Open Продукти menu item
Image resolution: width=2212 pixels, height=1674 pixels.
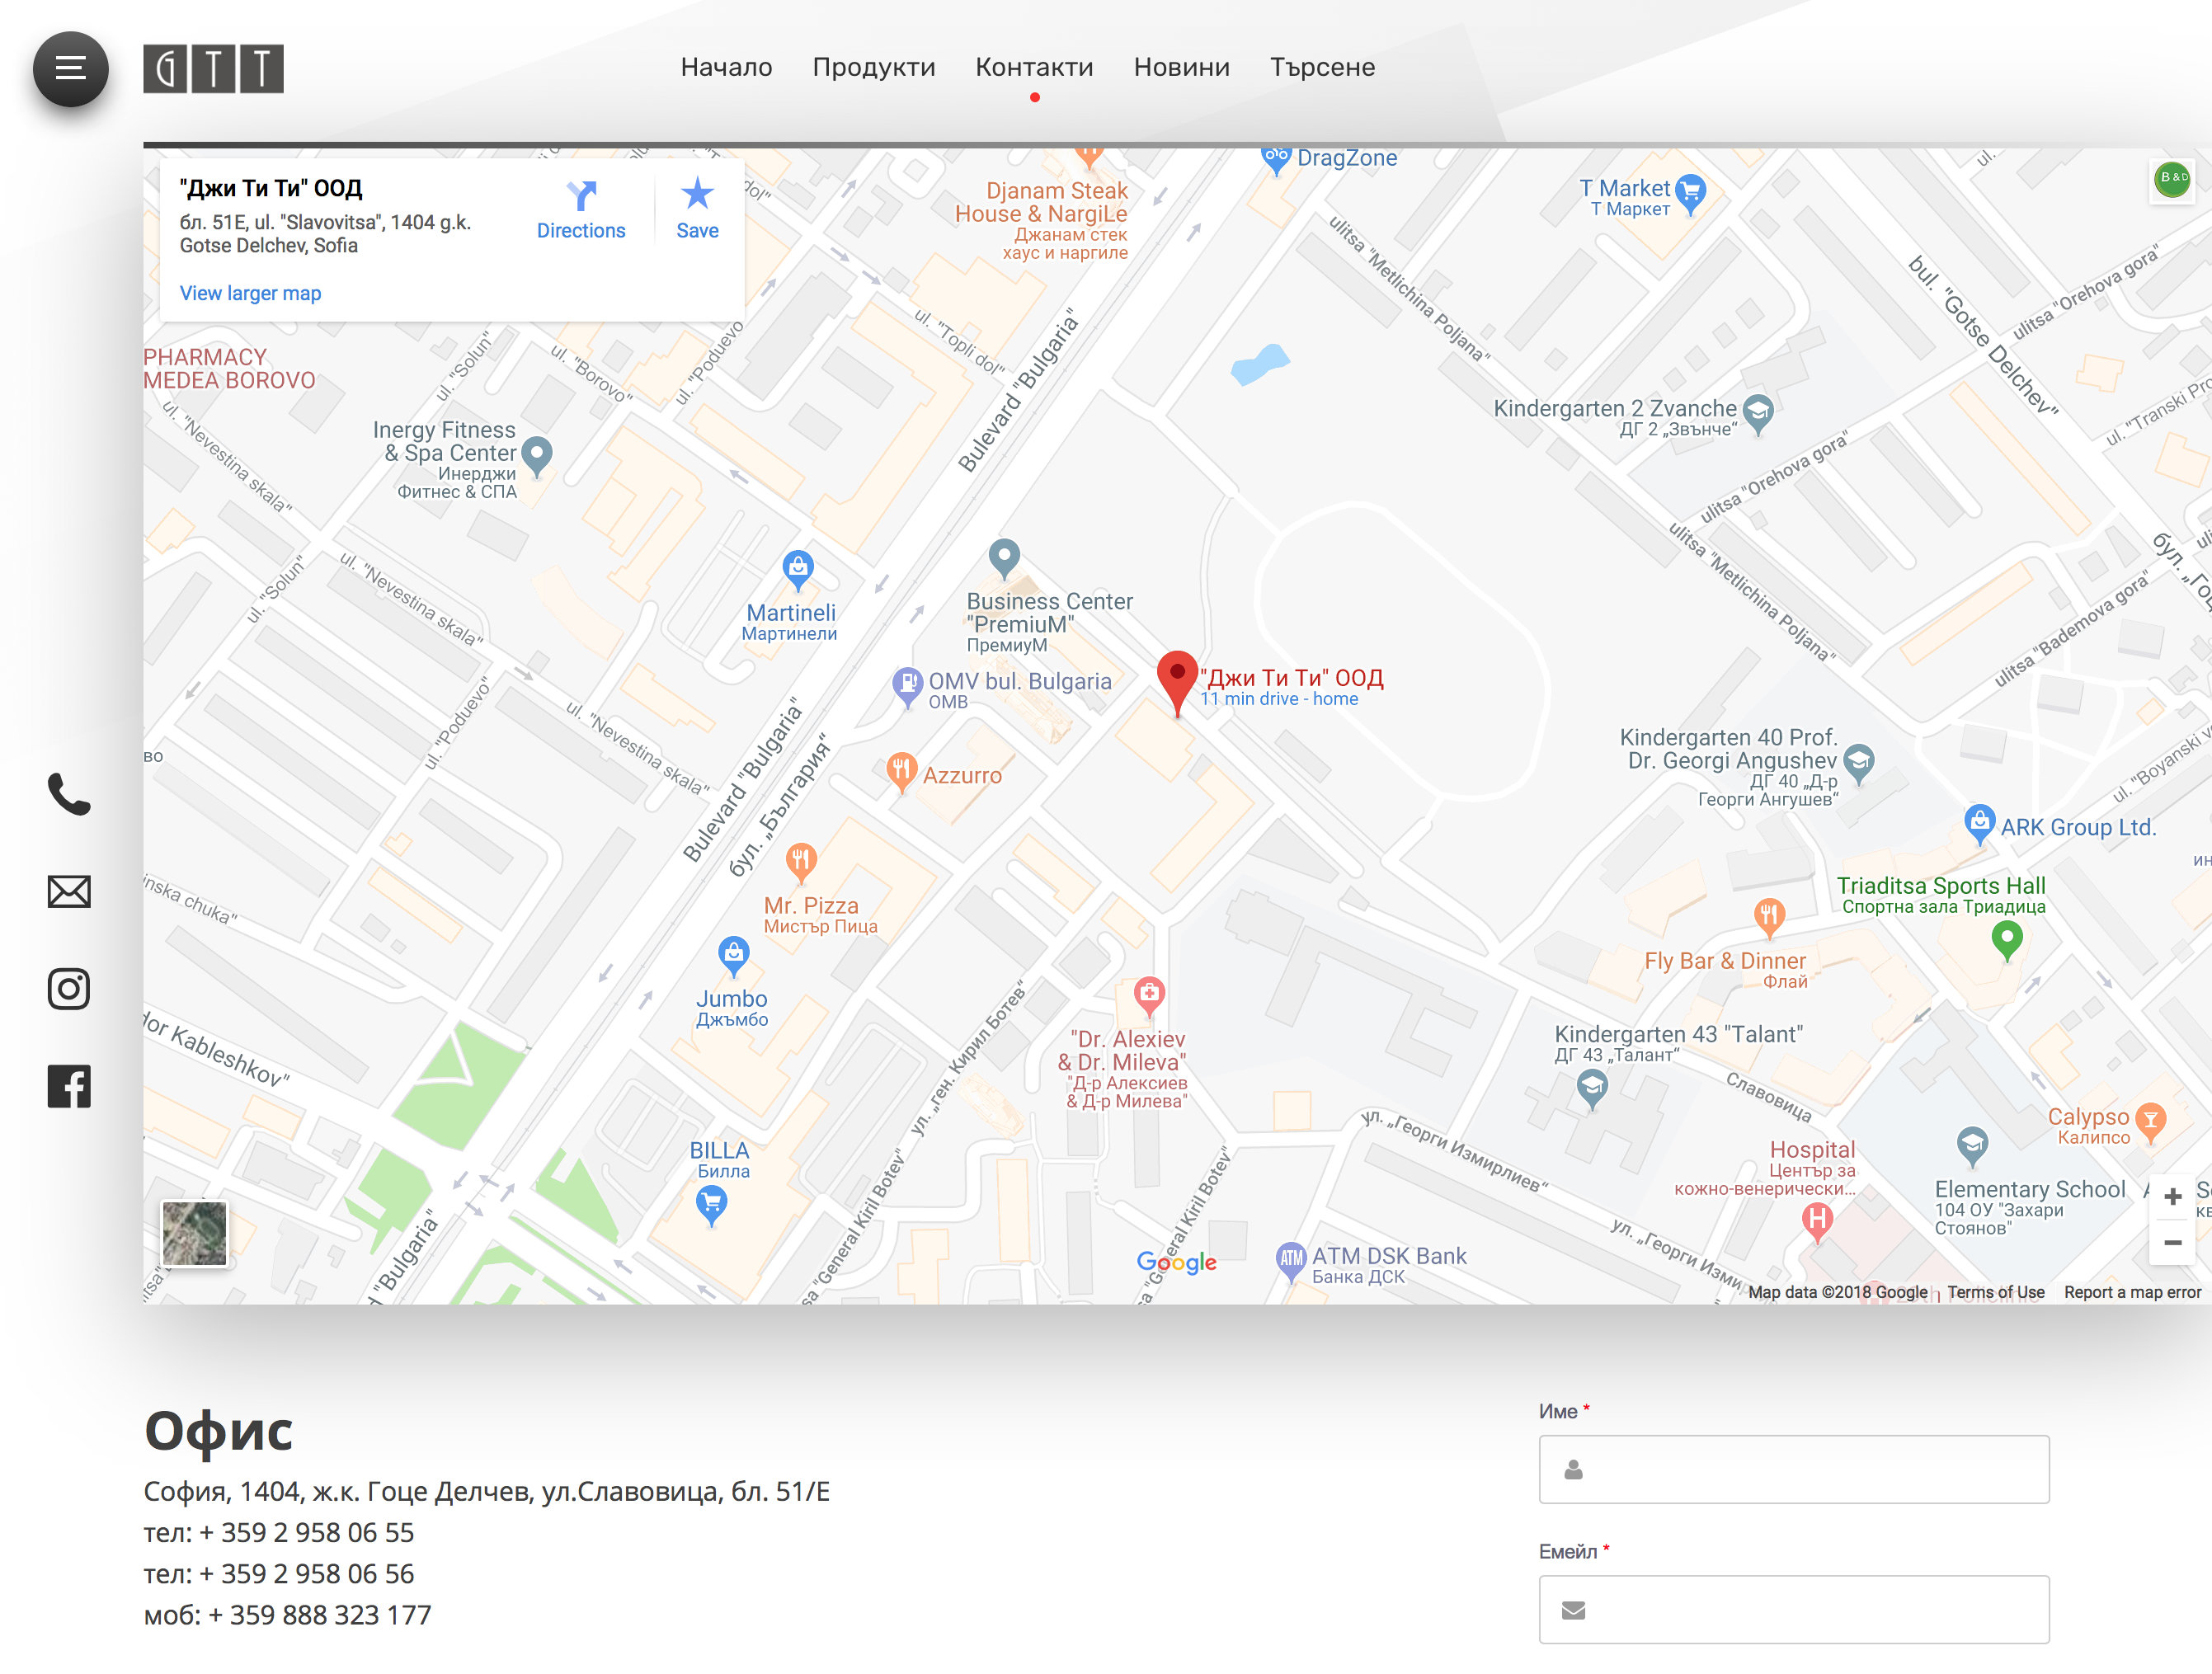pos(873,67)
